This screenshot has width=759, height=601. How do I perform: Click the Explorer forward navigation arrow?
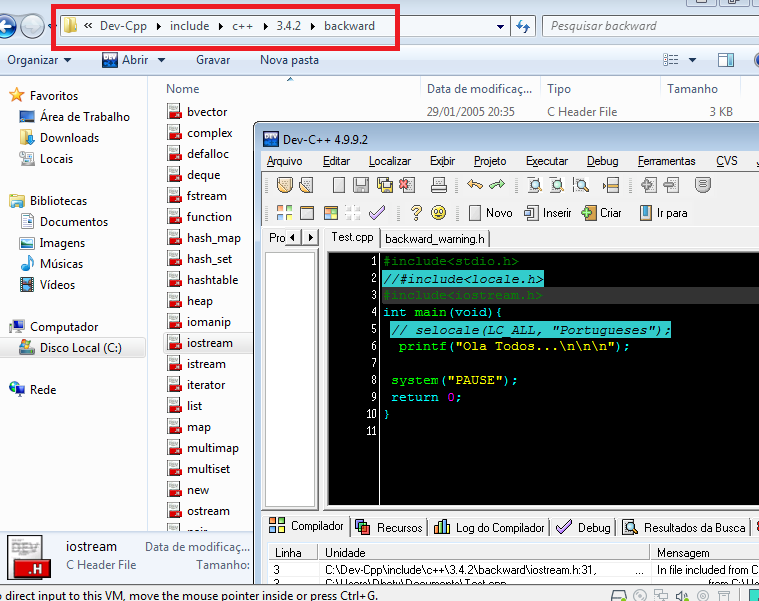[32, 26]
